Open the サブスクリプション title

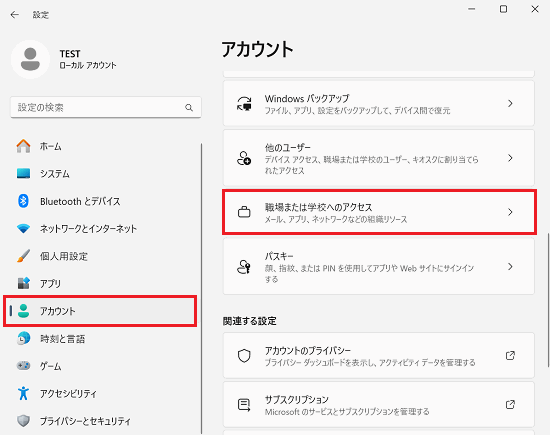[296, 399]
